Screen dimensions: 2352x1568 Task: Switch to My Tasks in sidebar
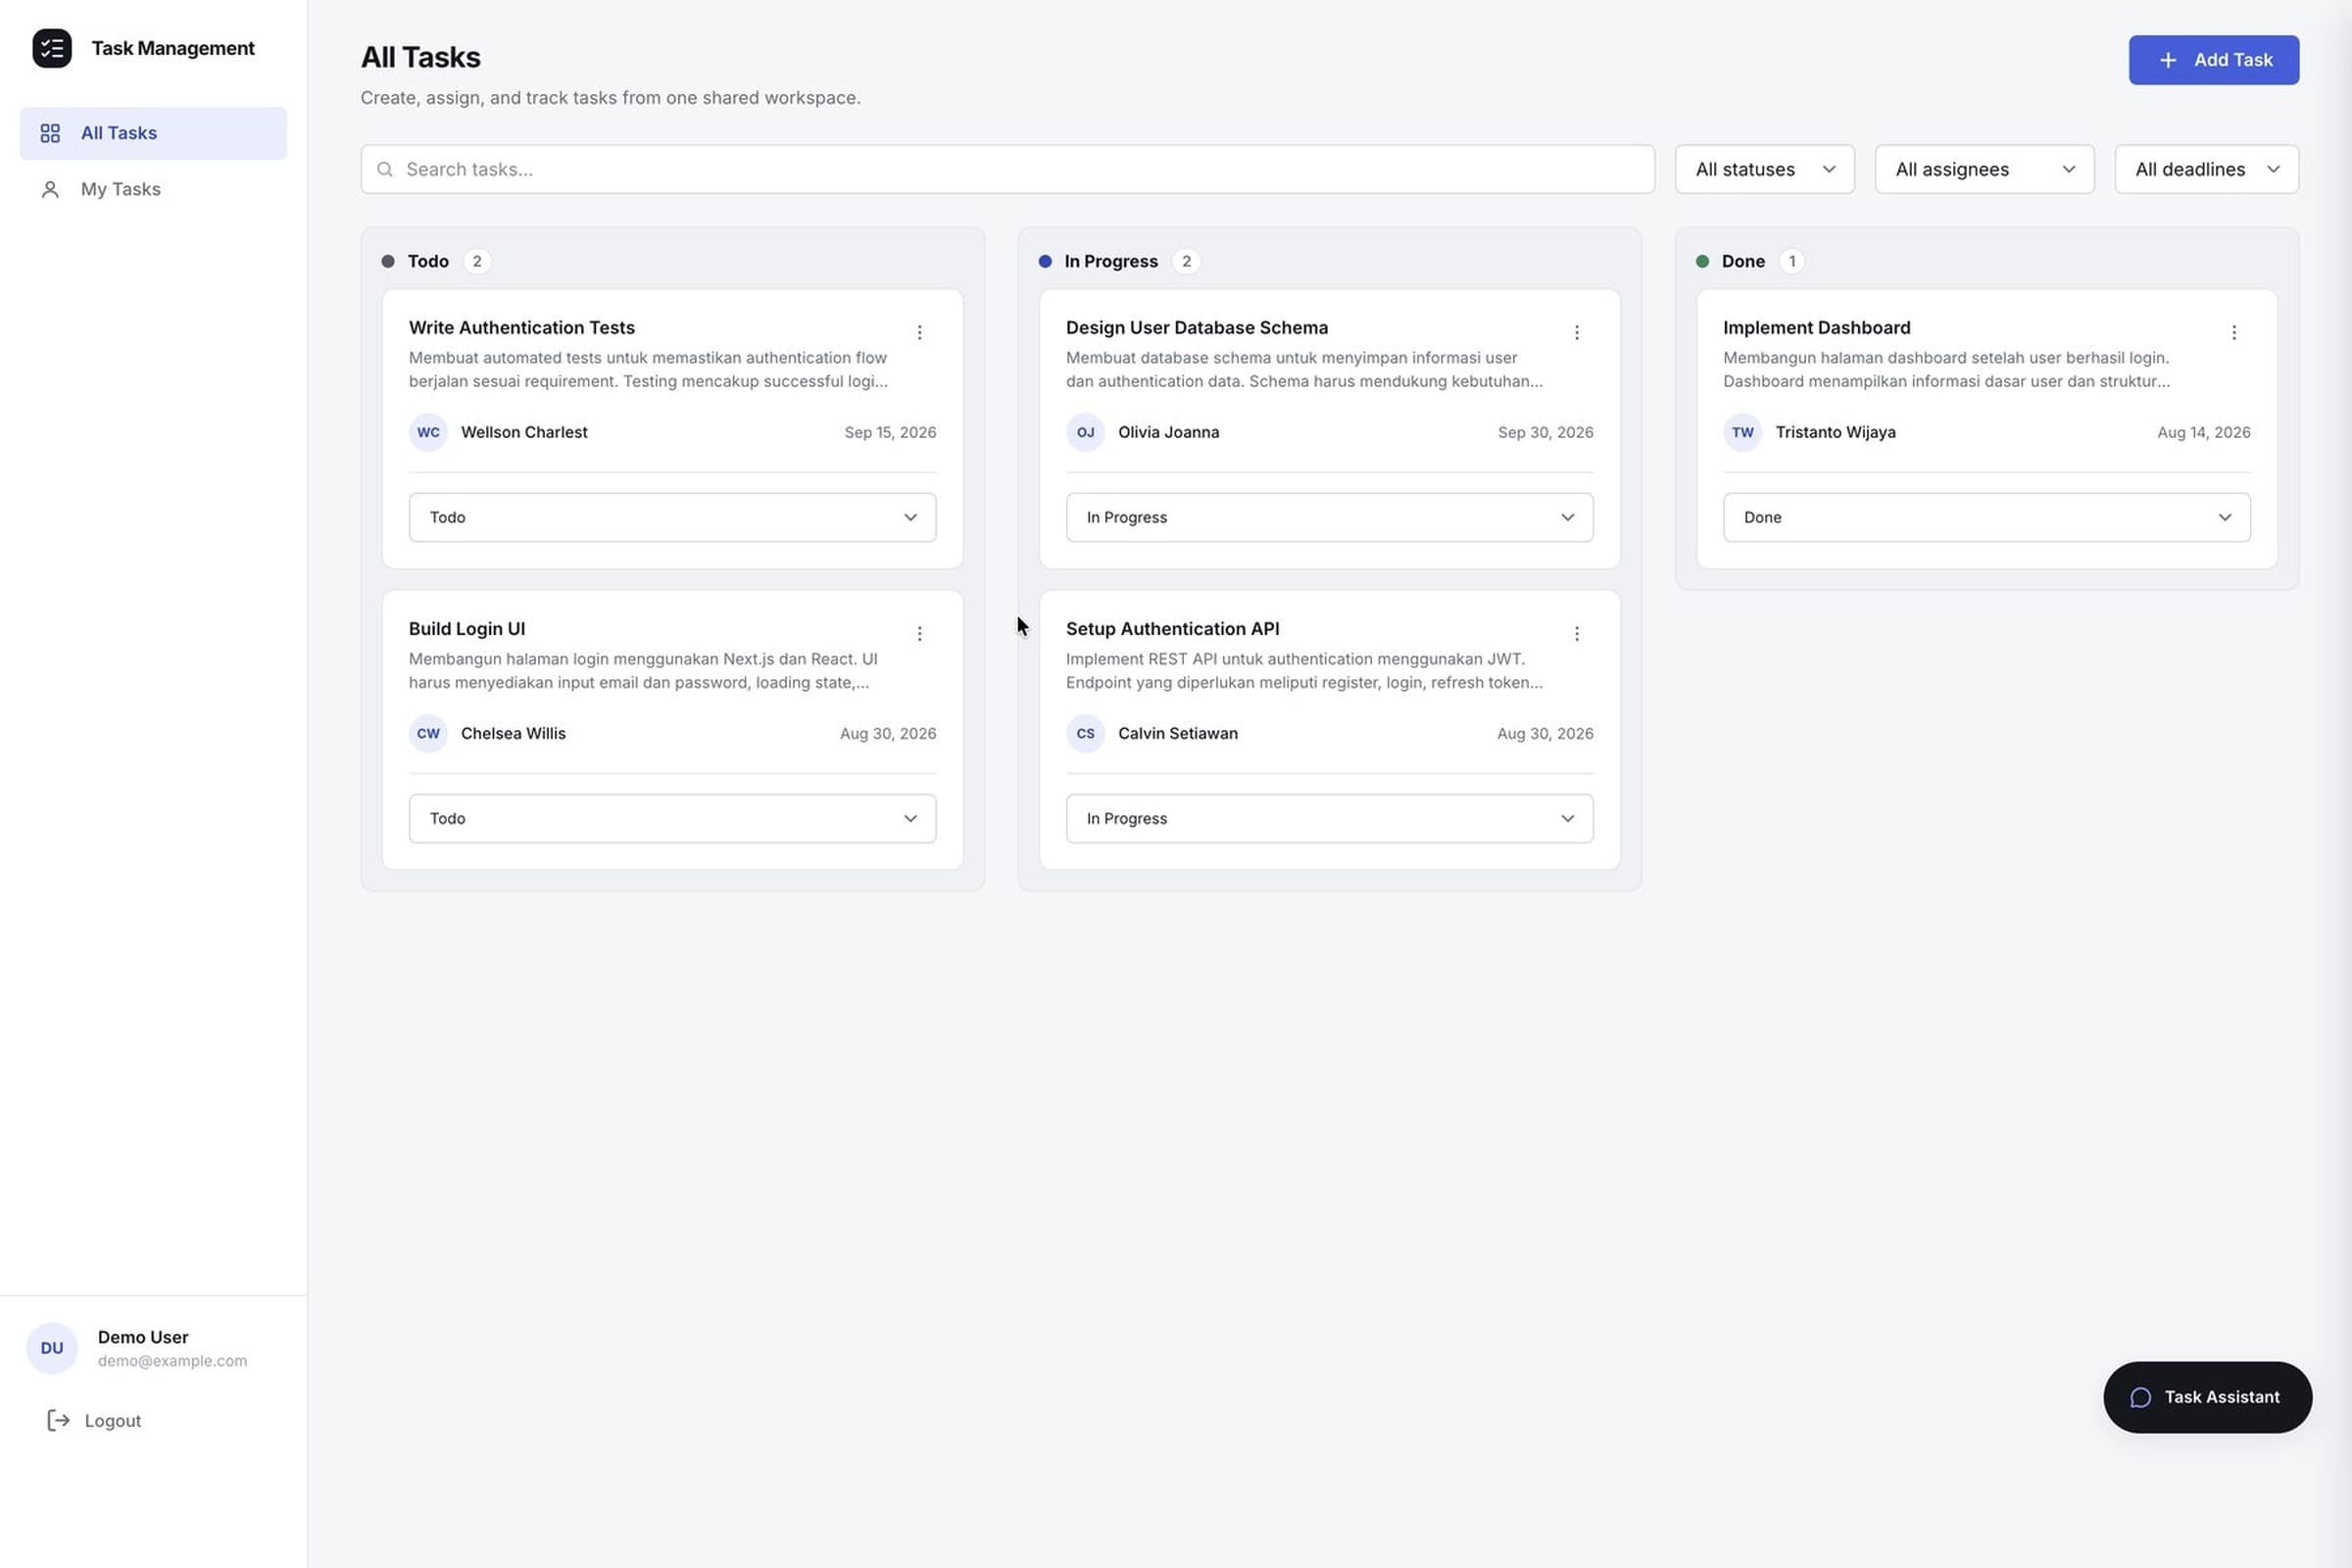[153, 189]
